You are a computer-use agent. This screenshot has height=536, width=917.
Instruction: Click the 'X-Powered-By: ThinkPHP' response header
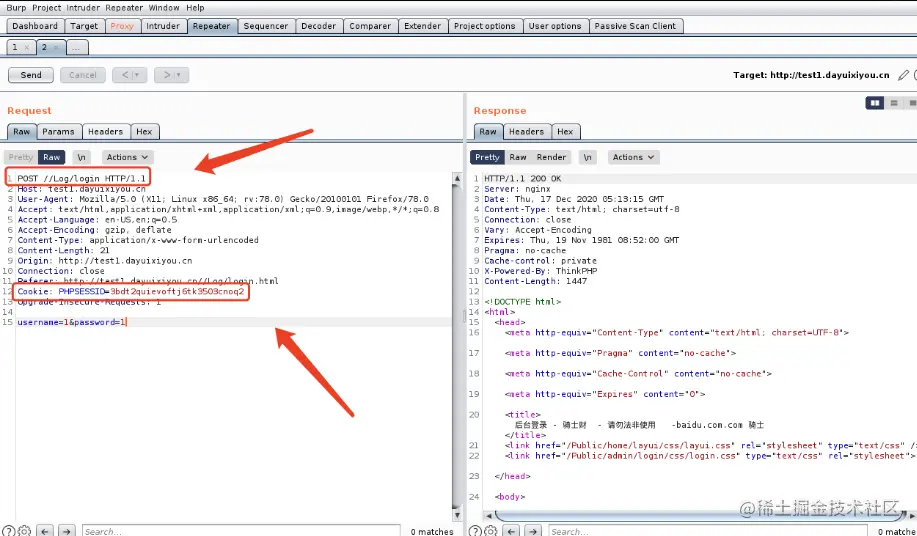540,271
